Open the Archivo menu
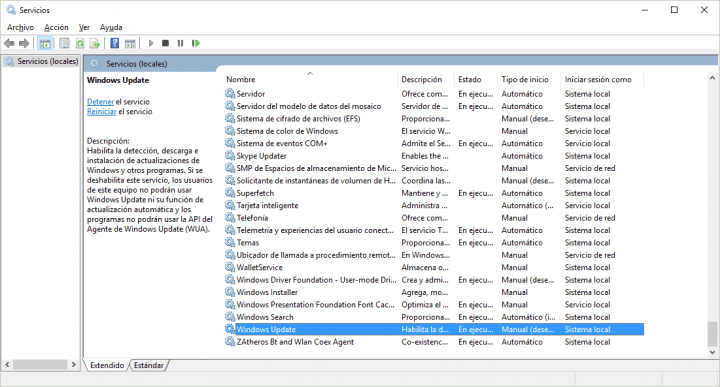The height and width of the screenshot is (387, 720). 20,27
